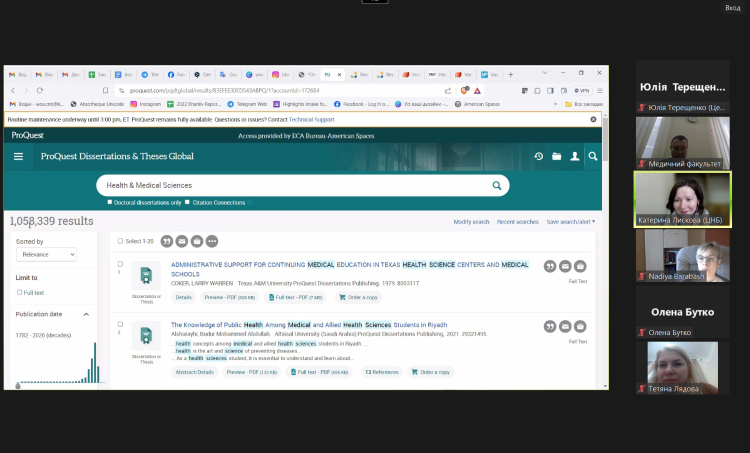Open Preview - PDF for result 1
Image resolution: width=750 pixels, height=453 pixels.
(x=230, y=298)
